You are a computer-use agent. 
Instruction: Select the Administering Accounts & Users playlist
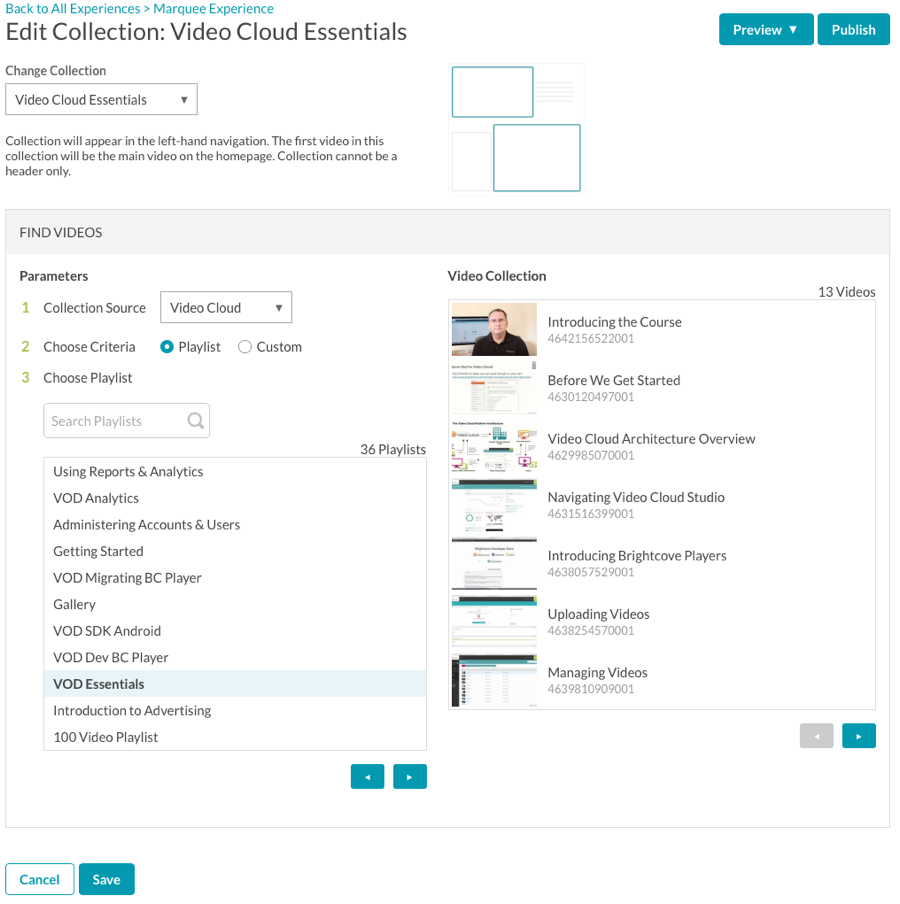(x=235, y=525)
